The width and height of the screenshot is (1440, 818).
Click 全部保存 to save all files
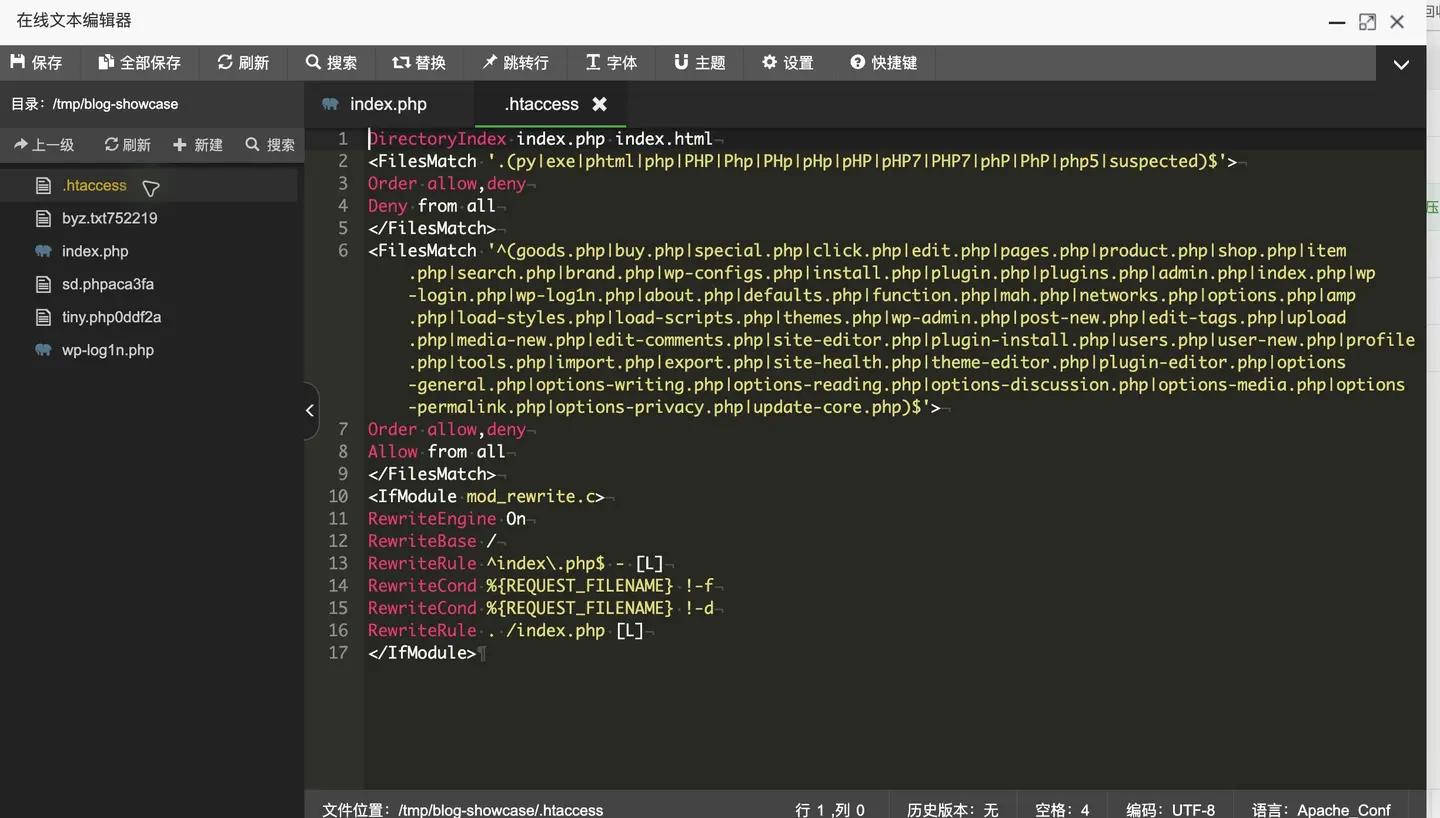140,62
